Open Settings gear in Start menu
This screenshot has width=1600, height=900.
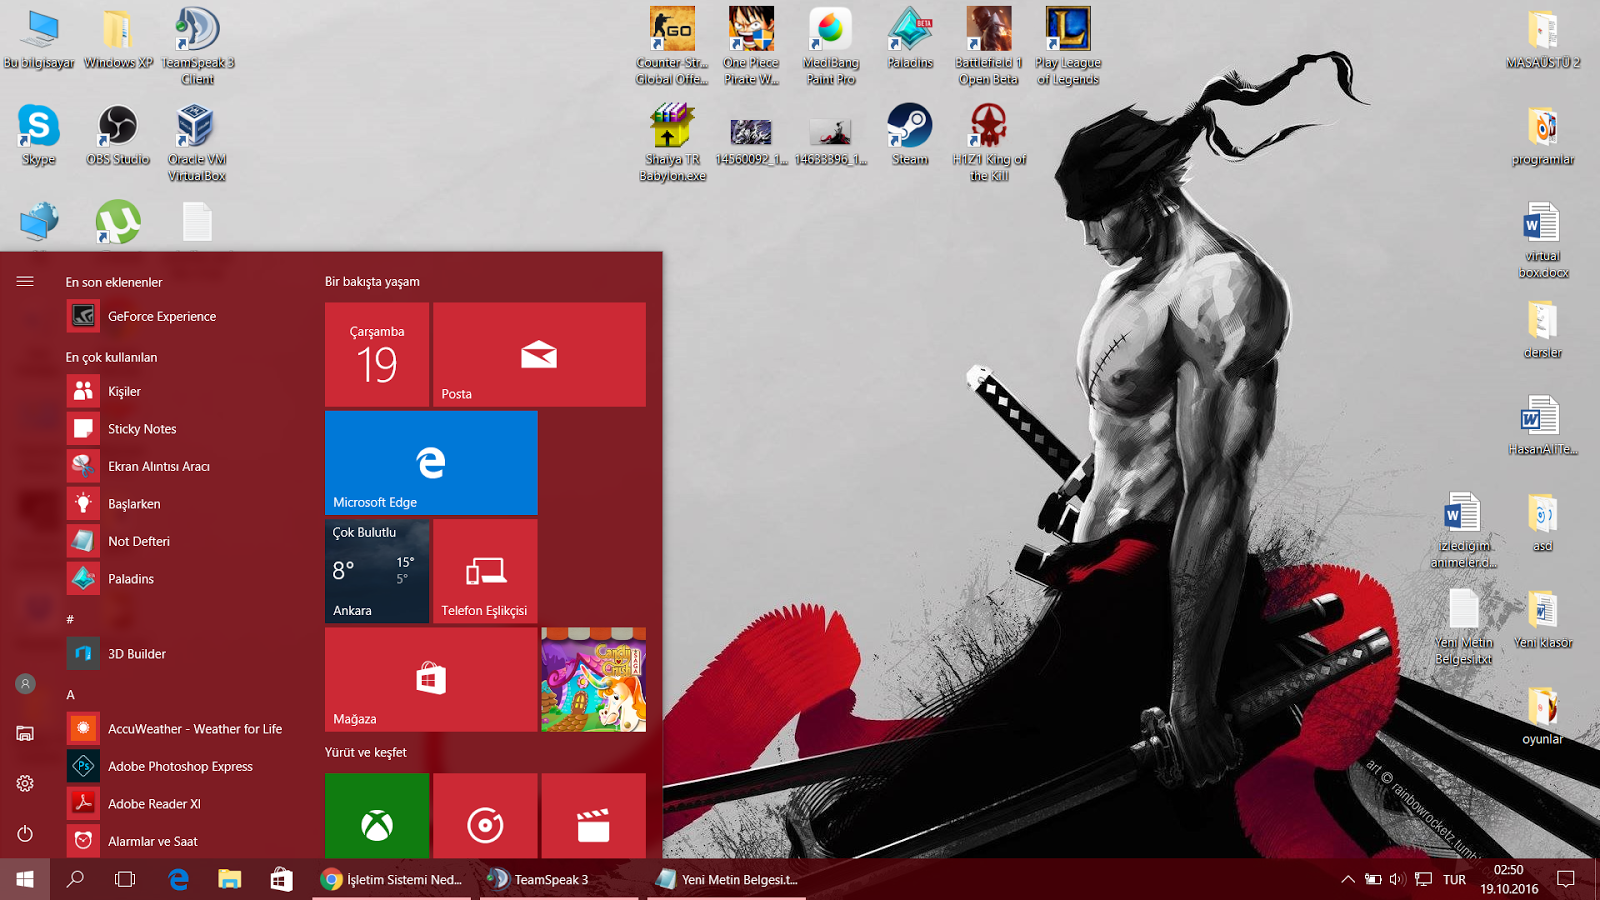tap(25, 784)
